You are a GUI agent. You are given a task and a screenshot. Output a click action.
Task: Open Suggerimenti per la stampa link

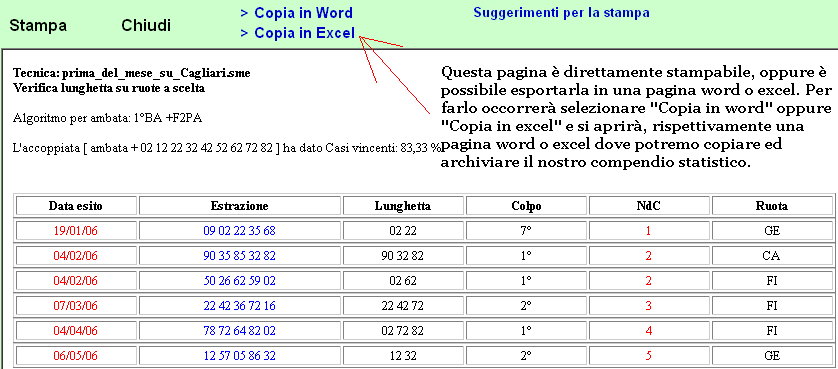[561, 13]
